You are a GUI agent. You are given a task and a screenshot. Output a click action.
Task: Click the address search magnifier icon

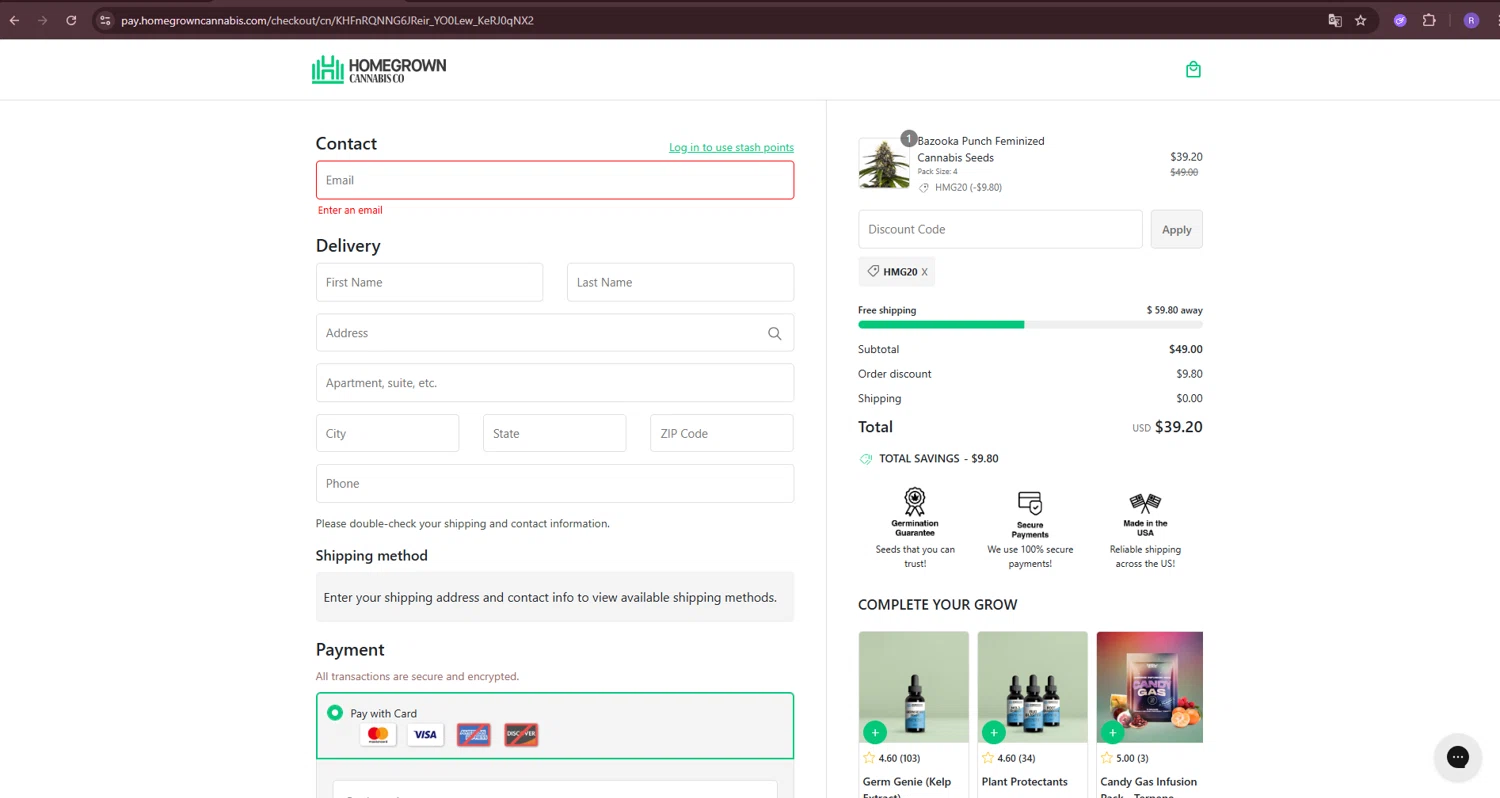pyautogui.click(x=774, y=334)
